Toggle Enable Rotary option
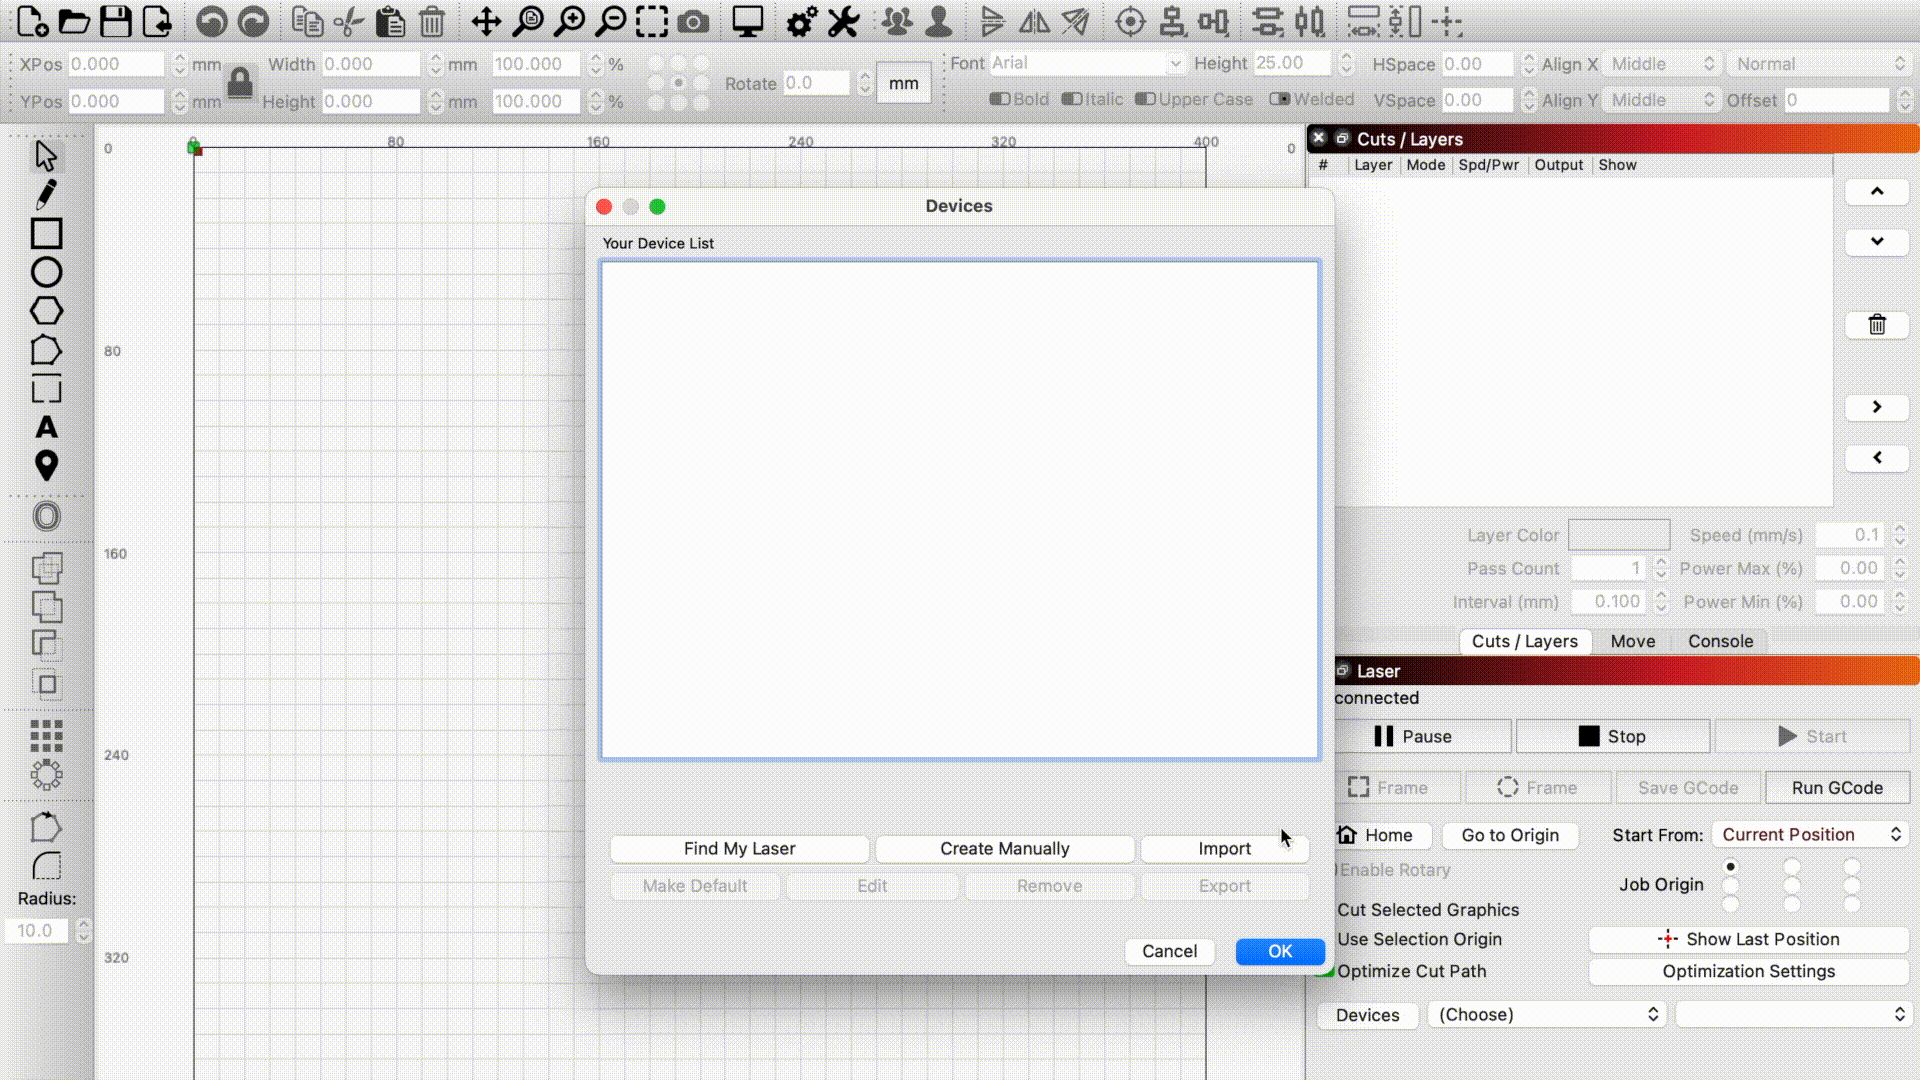The image size is (1920, 1080). [x=1394, y=870]
